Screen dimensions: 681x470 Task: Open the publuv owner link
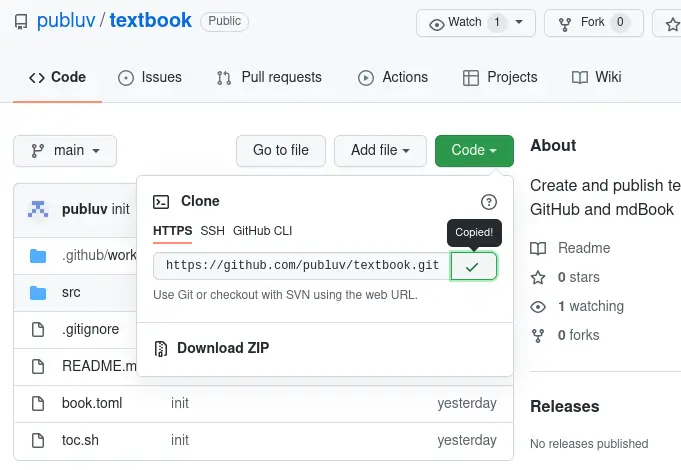tap(66, 20)
